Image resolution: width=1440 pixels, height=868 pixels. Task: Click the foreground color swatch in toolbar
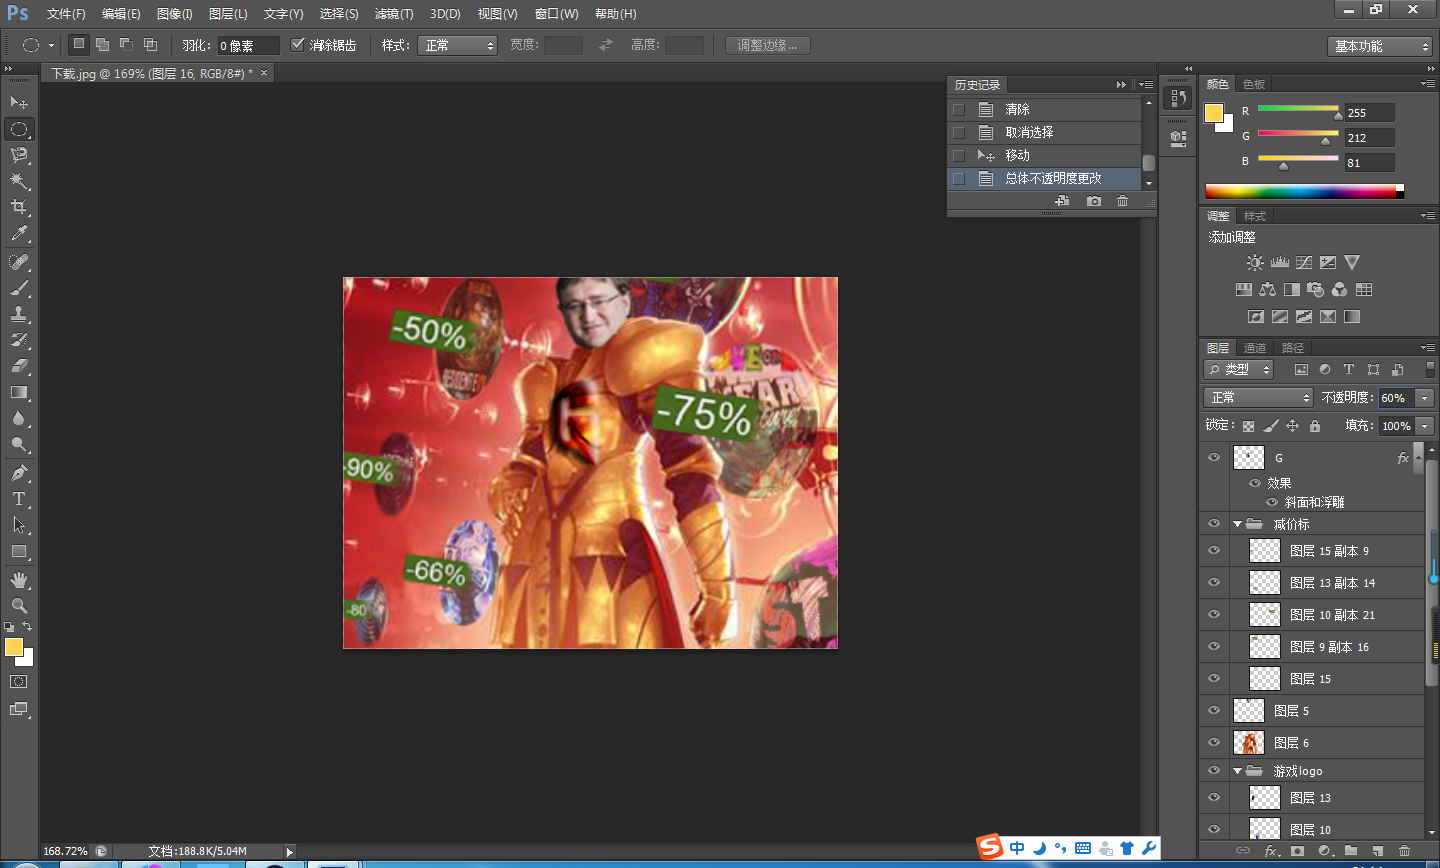click(x=14, y=647)
